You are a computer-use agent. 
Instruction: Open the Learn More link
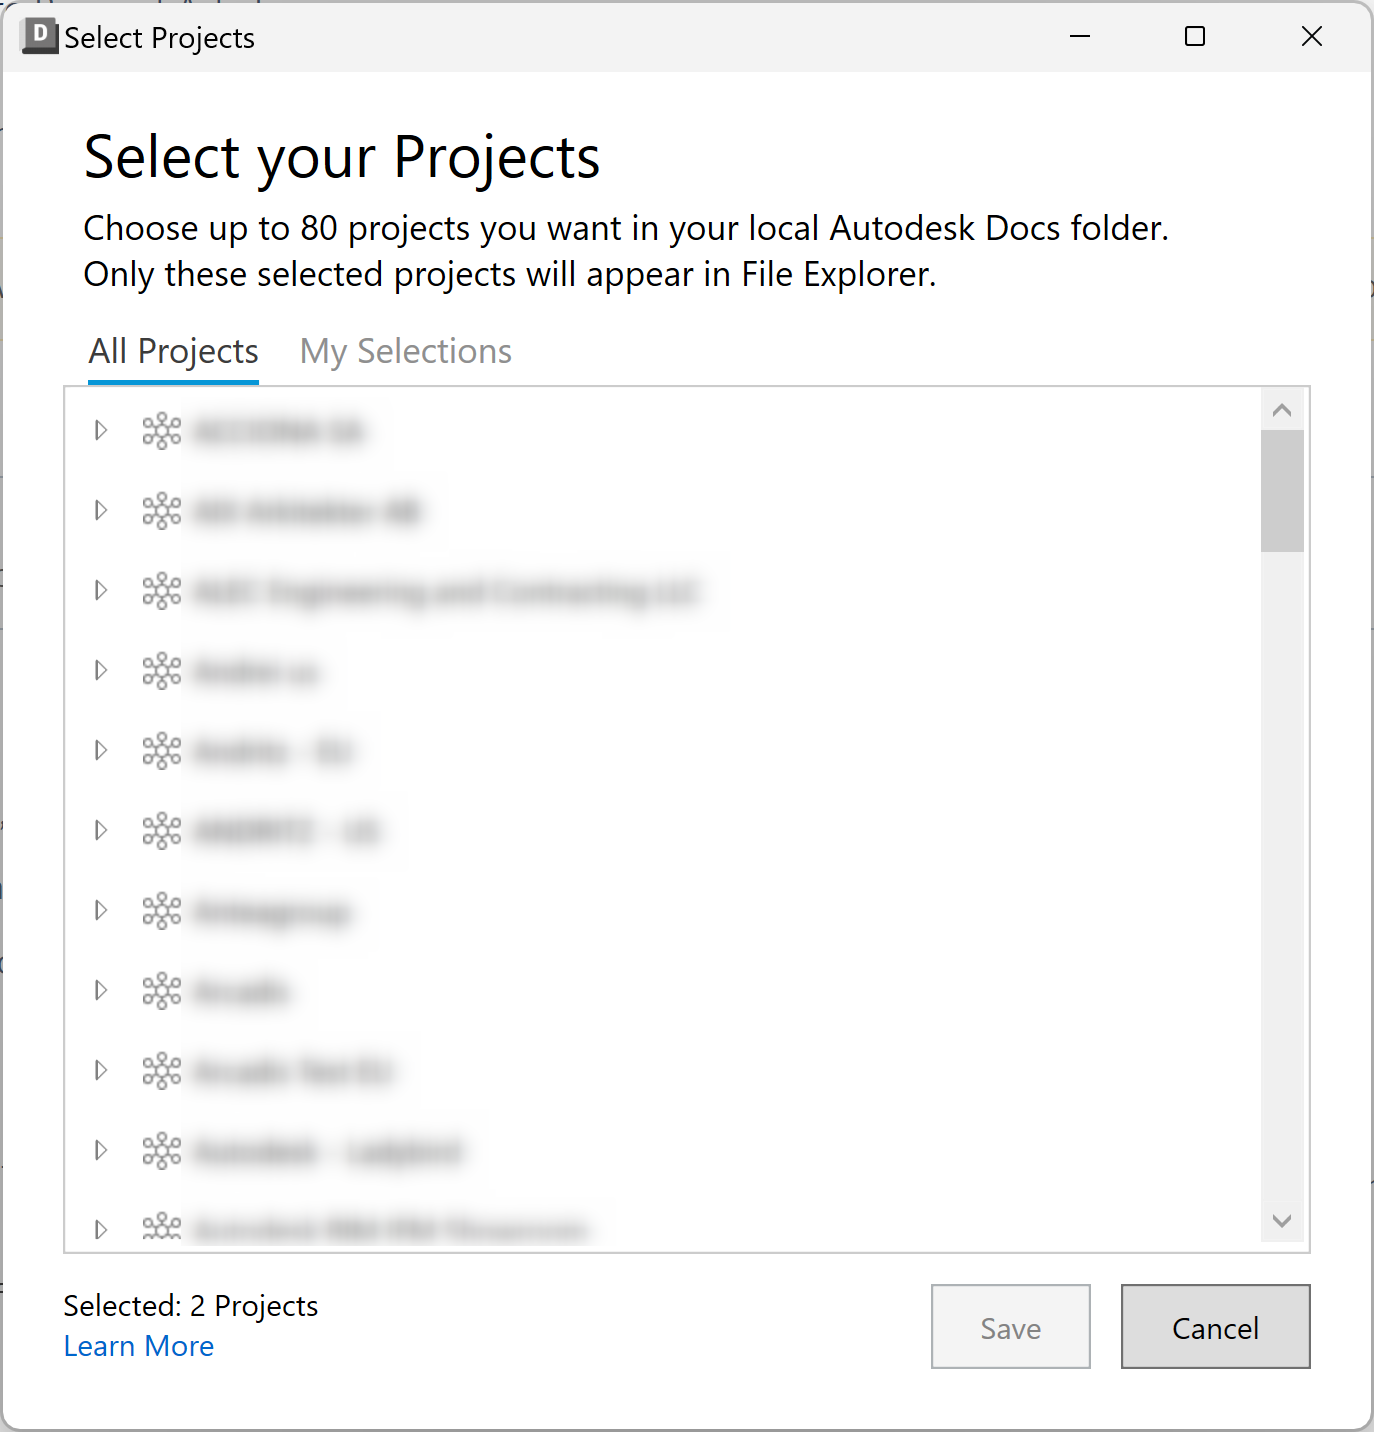click(138, 1346)
